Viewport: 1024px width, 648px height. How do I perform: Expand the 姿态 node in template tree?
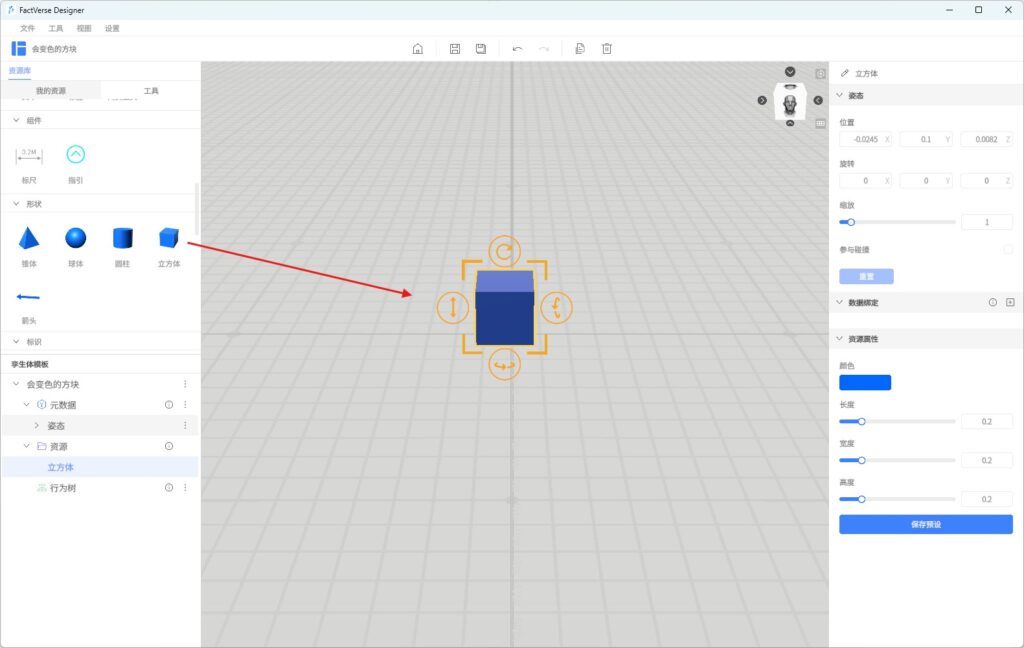[37, 426]
